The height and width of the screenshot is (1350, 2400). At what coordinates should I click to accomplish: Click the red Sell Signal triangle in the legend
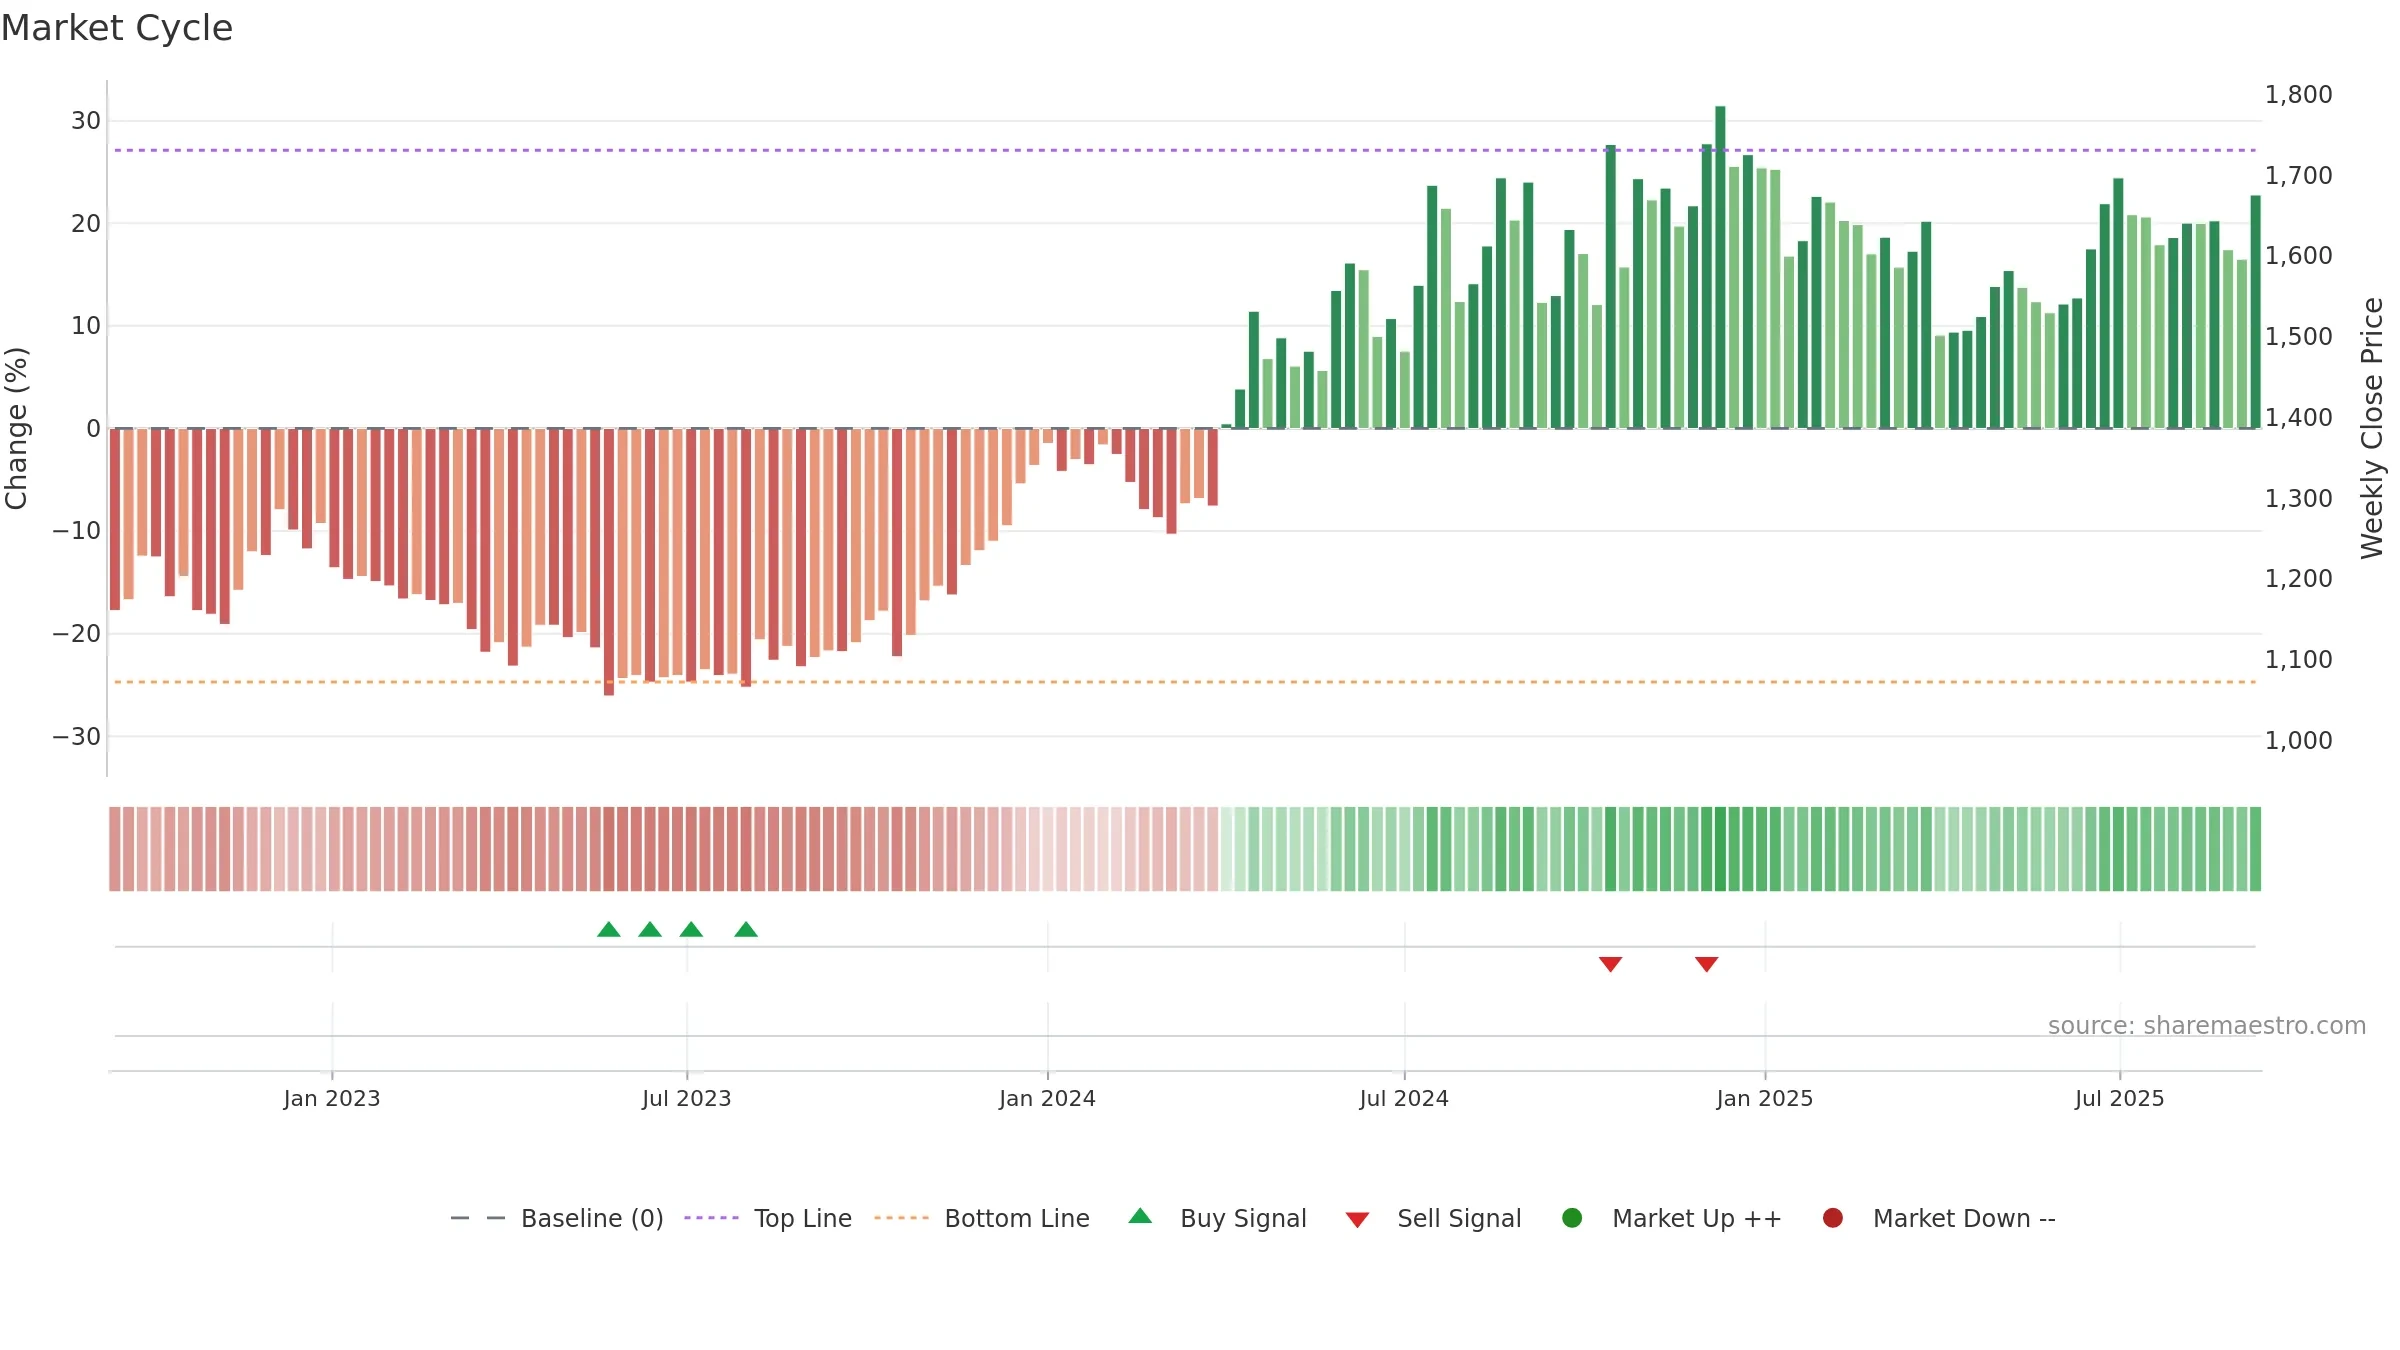pos(1357,1220)
